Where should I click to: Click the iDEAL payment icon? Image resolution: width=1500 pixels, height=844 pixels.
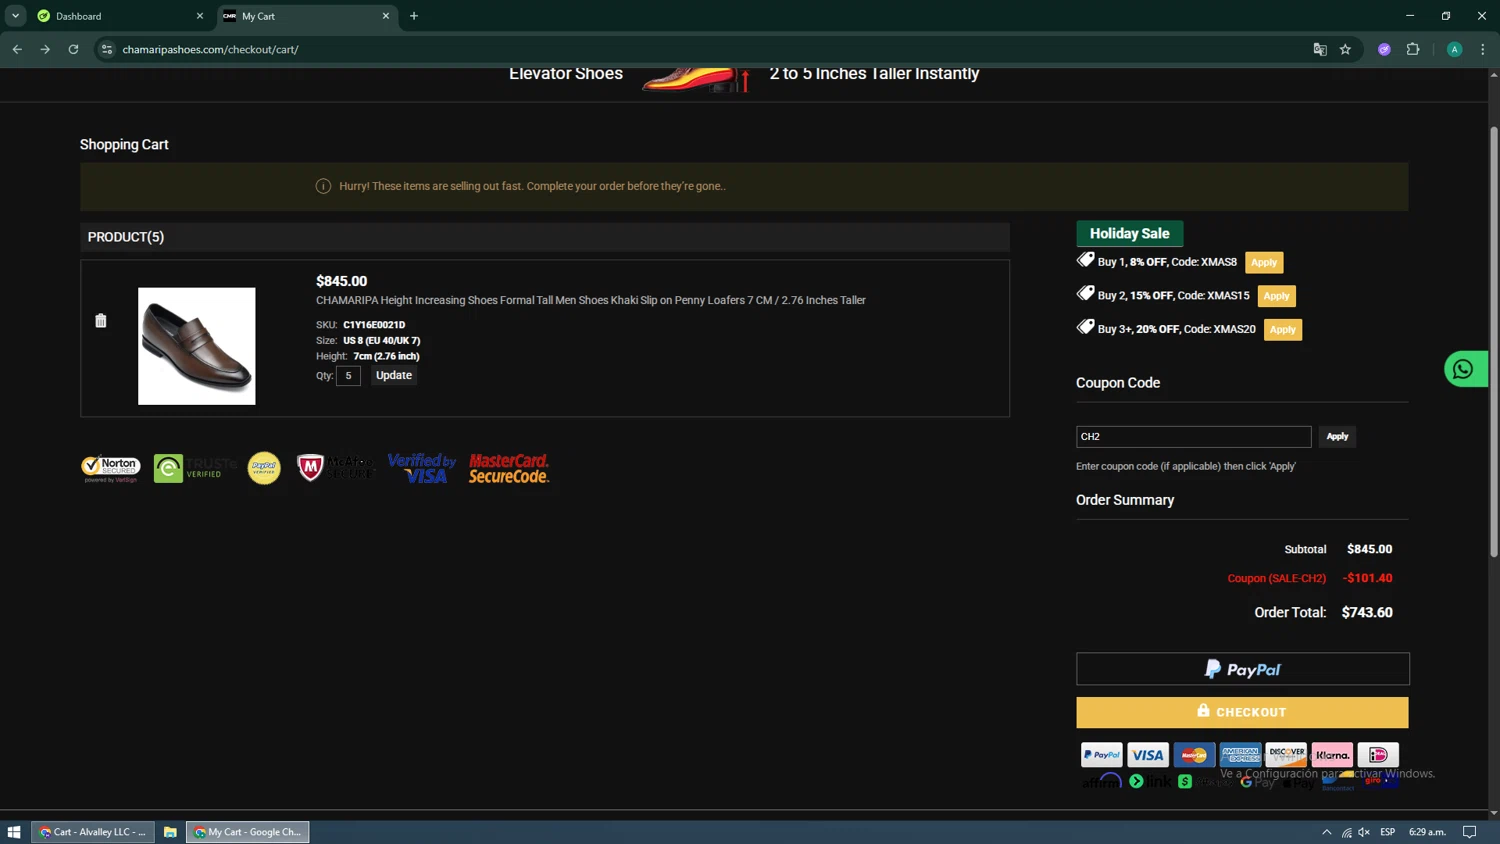click(x=1378, y=755)
